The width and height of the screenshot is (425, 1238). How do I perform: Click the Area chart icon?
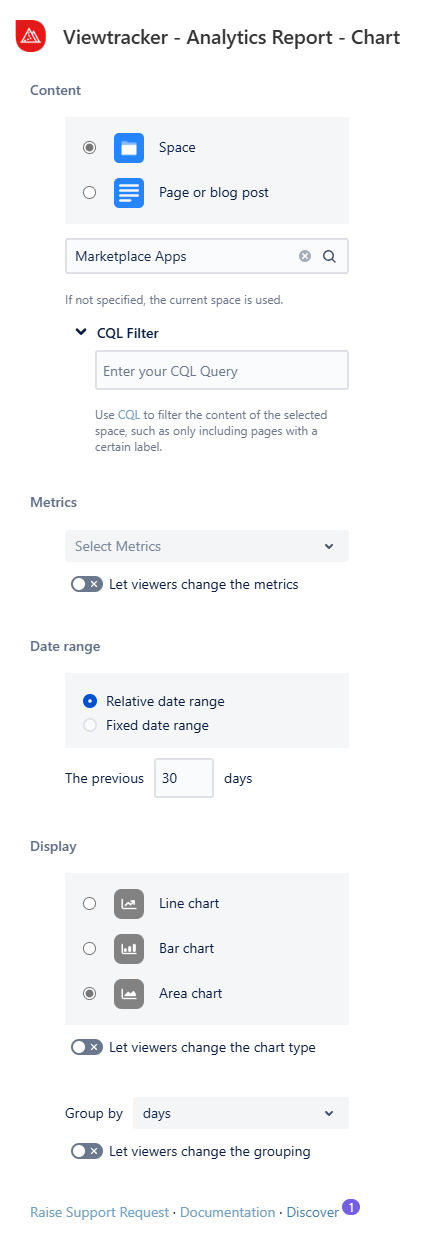(x=129, y=994)
